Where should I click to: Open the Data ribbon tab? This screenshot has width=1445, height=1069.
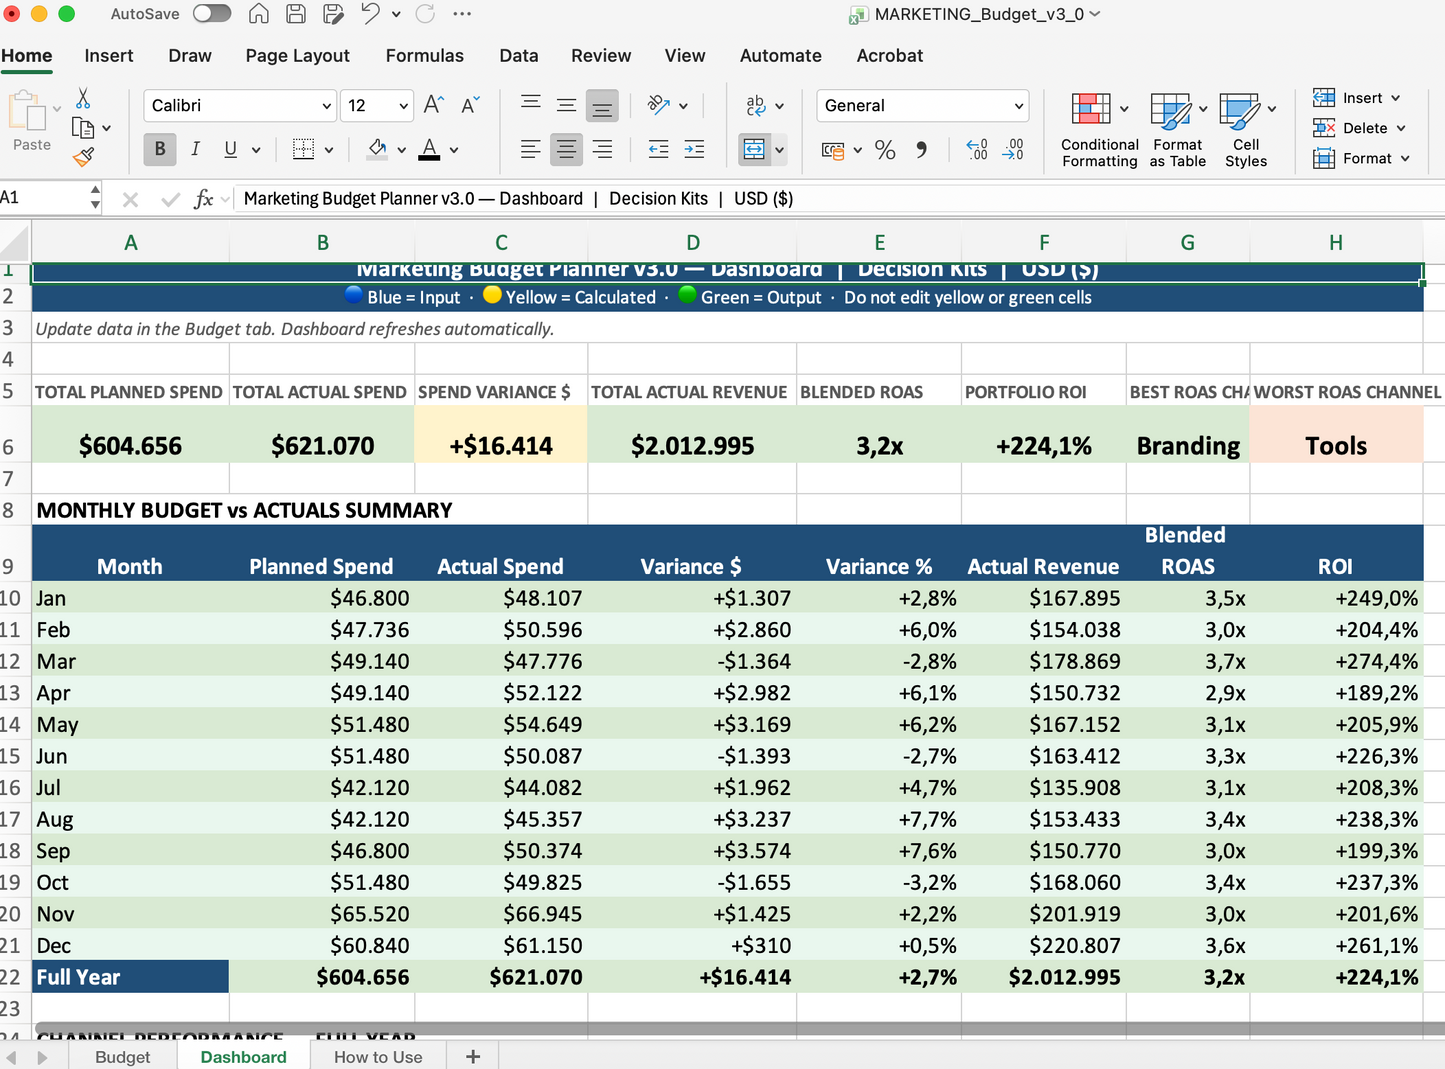pyautogui.click(x=519, y=56)
